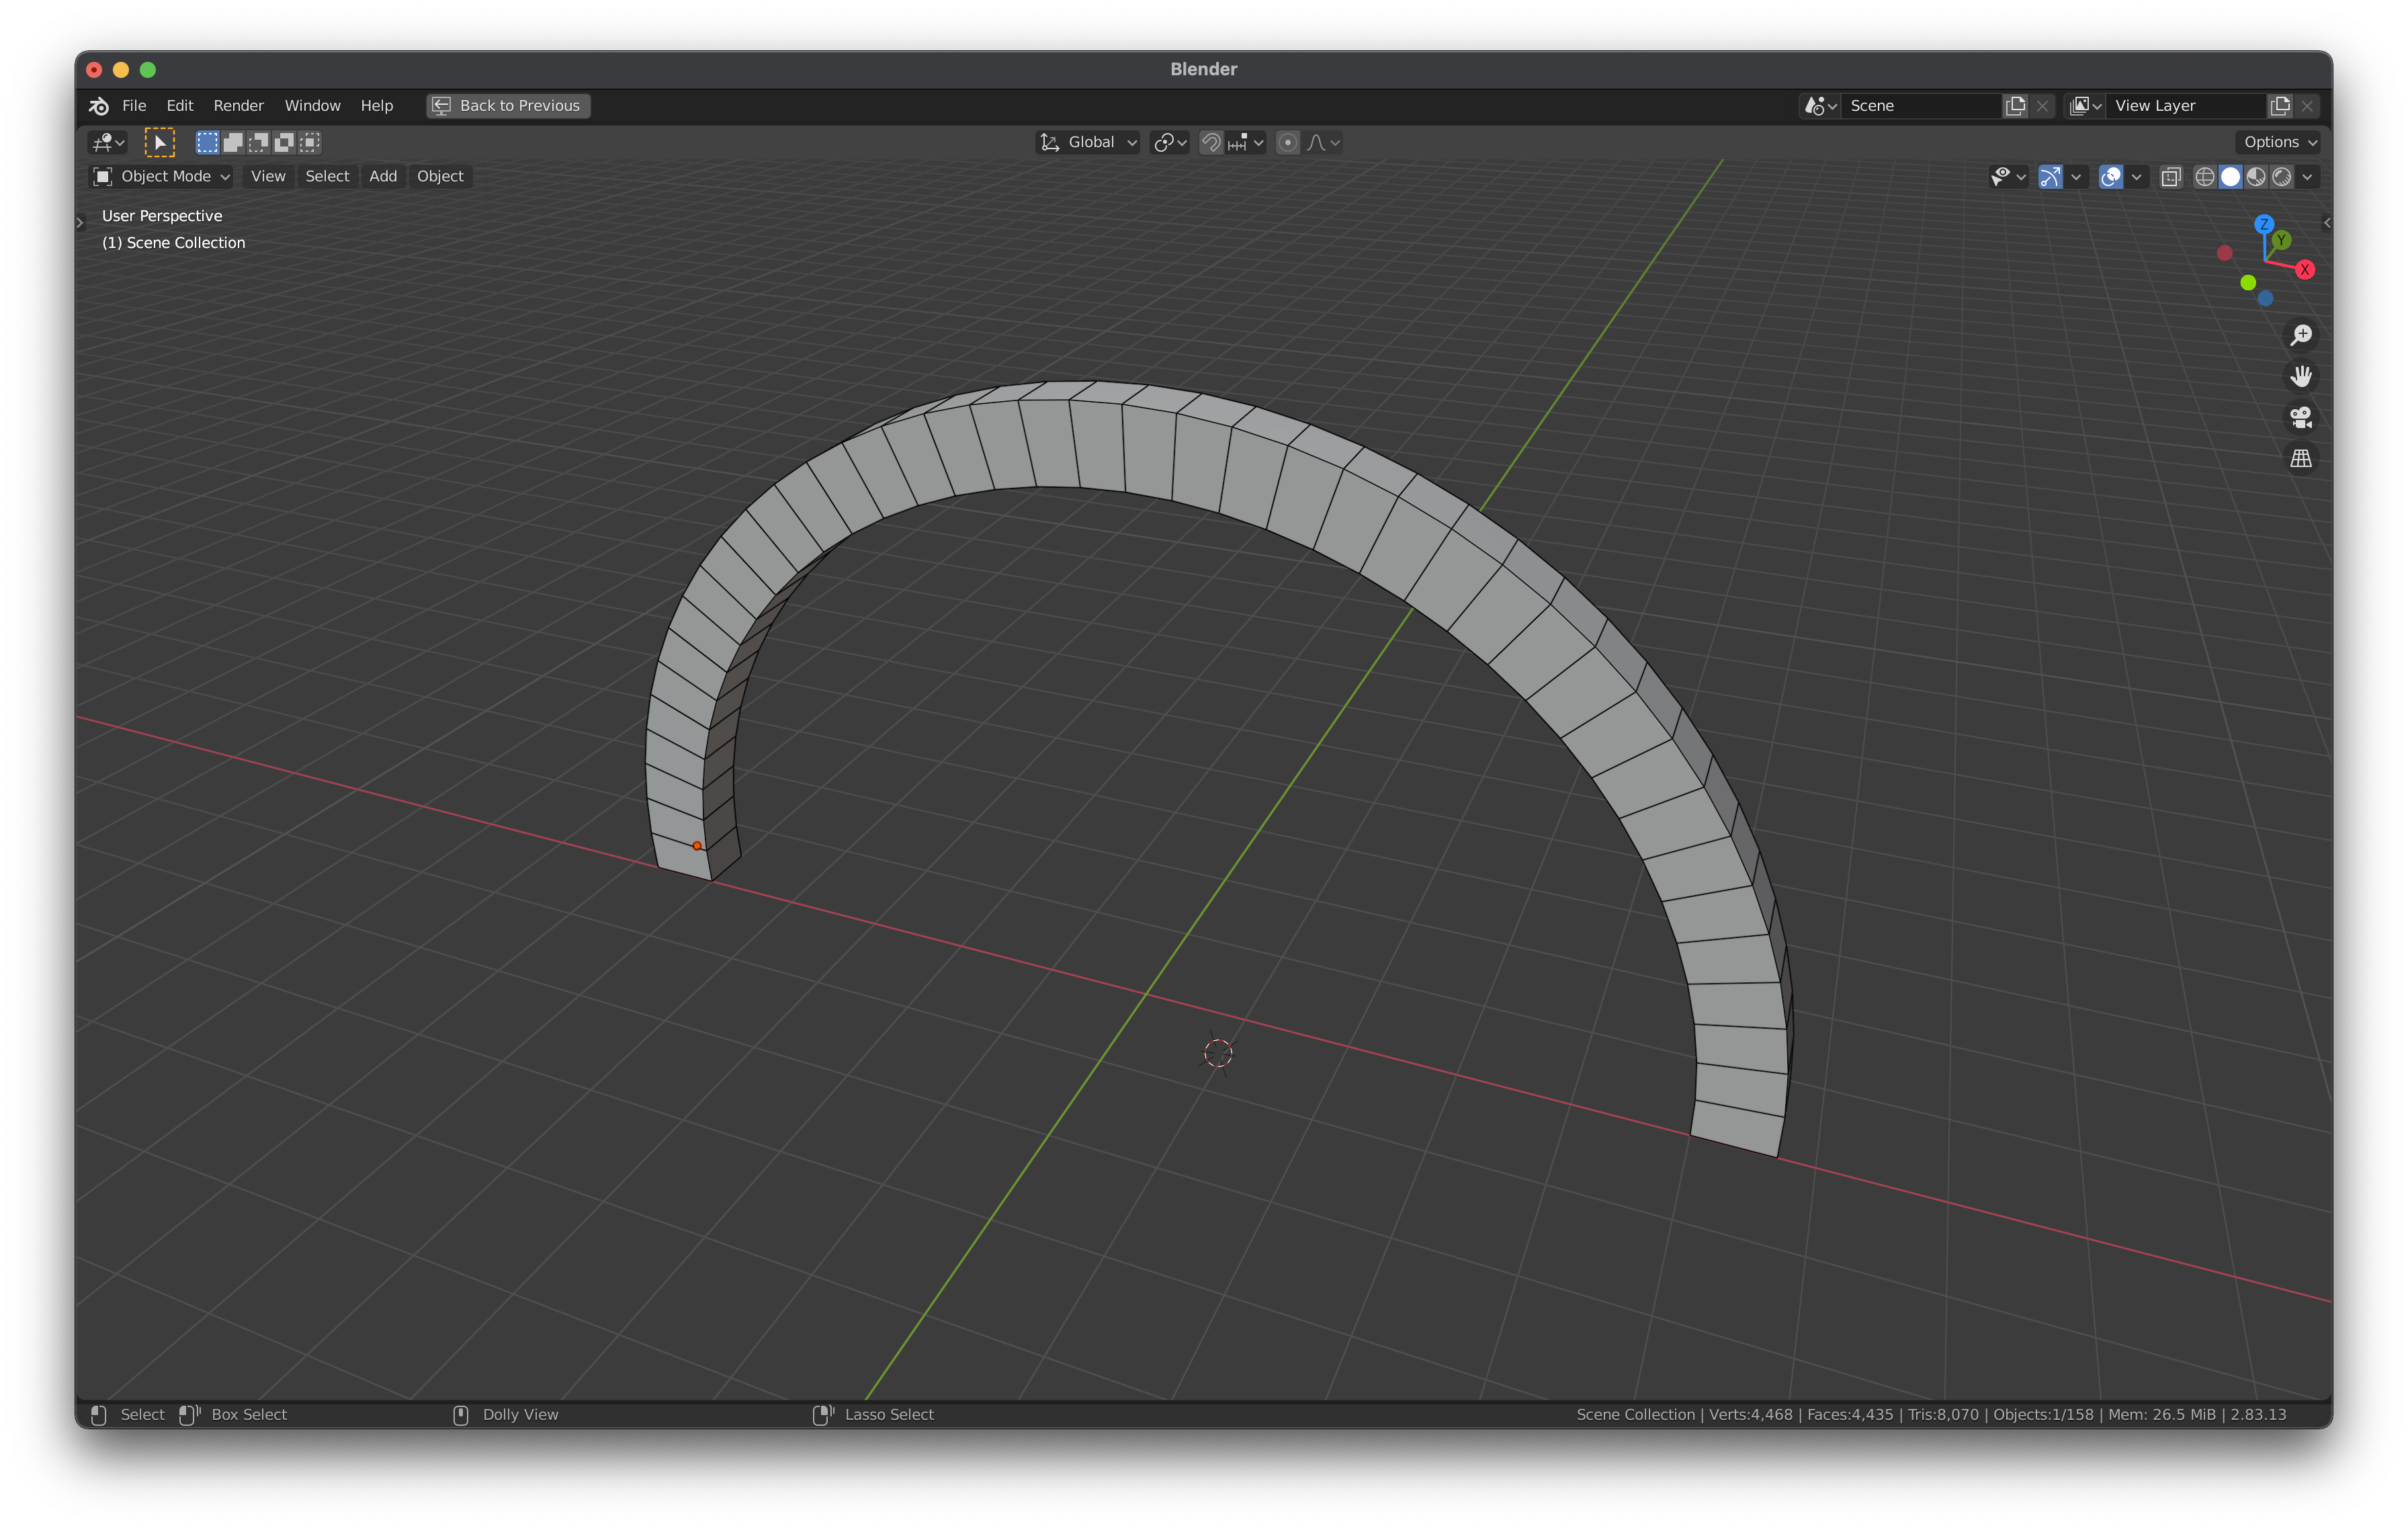Screen dimensions: 2408x1528
Task: Open the view layer browse icon dropdown
Action: point(2085,106)
